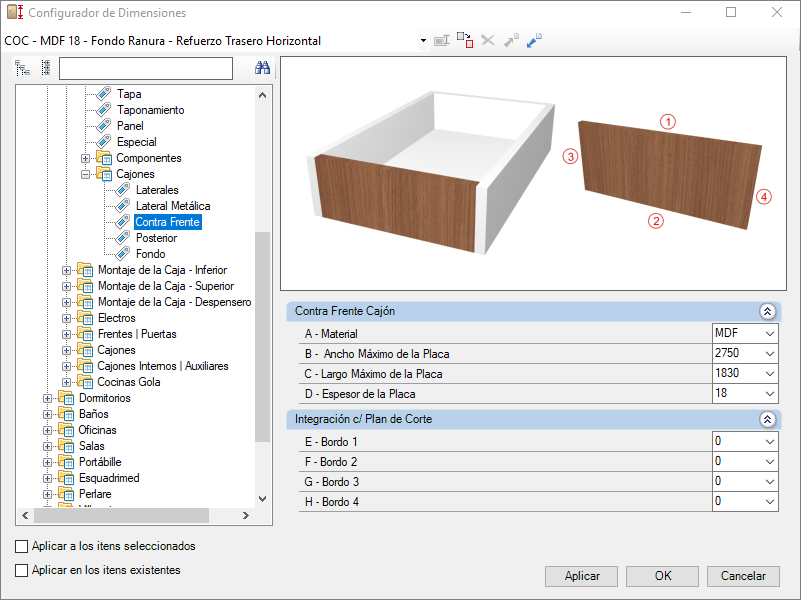
Task: Open the H - Bordo 4 dropdown
Action: click(x=769, y=501)
